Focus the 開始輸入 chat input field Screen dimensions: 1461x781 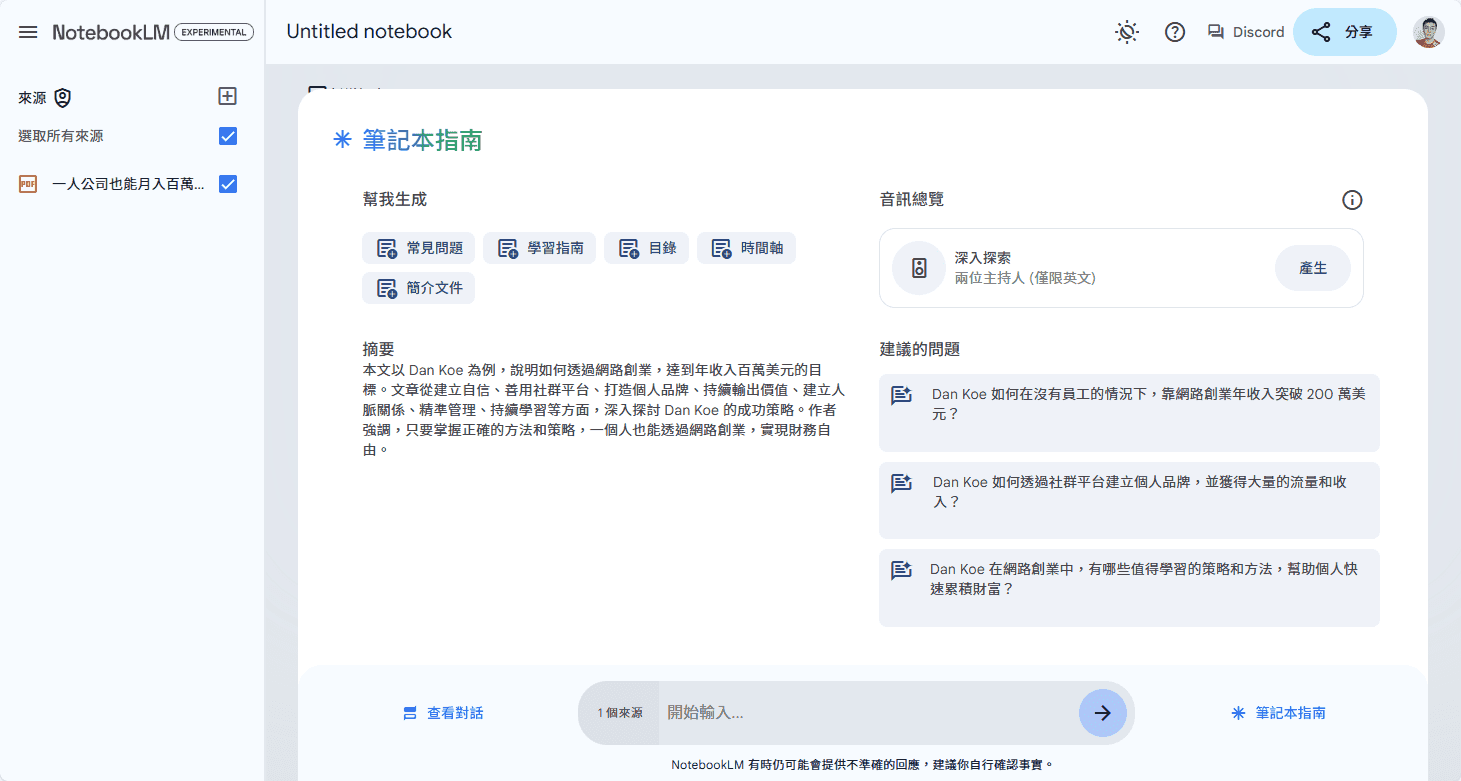[866, 713]
